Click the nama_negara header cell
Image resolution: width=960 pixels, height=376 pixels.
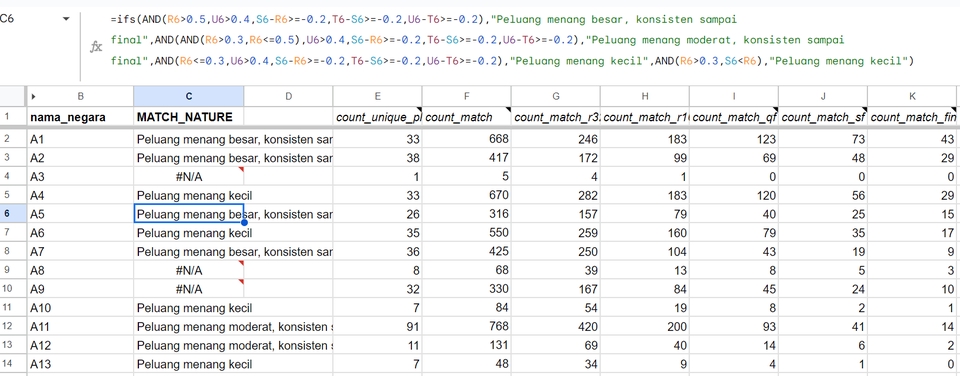(80, 117)
